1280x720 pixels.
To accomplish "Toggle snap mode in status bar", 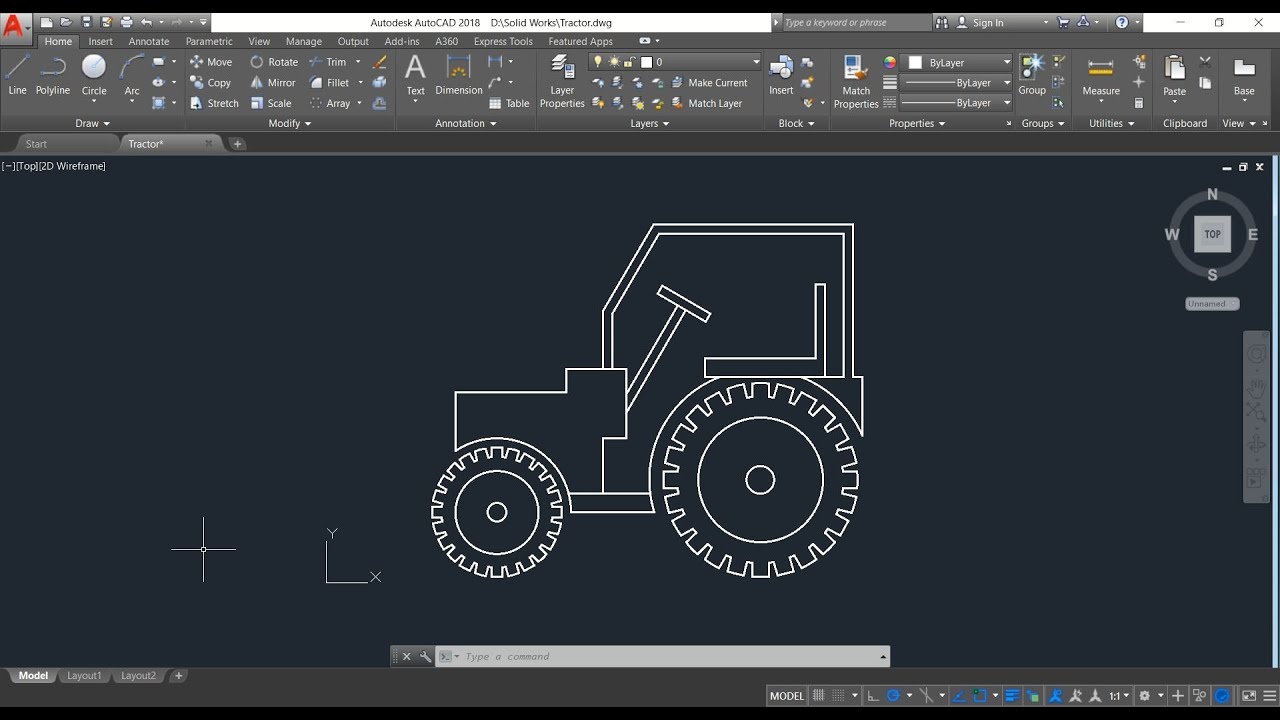I will pyautogui.click(x=840, y=696).
